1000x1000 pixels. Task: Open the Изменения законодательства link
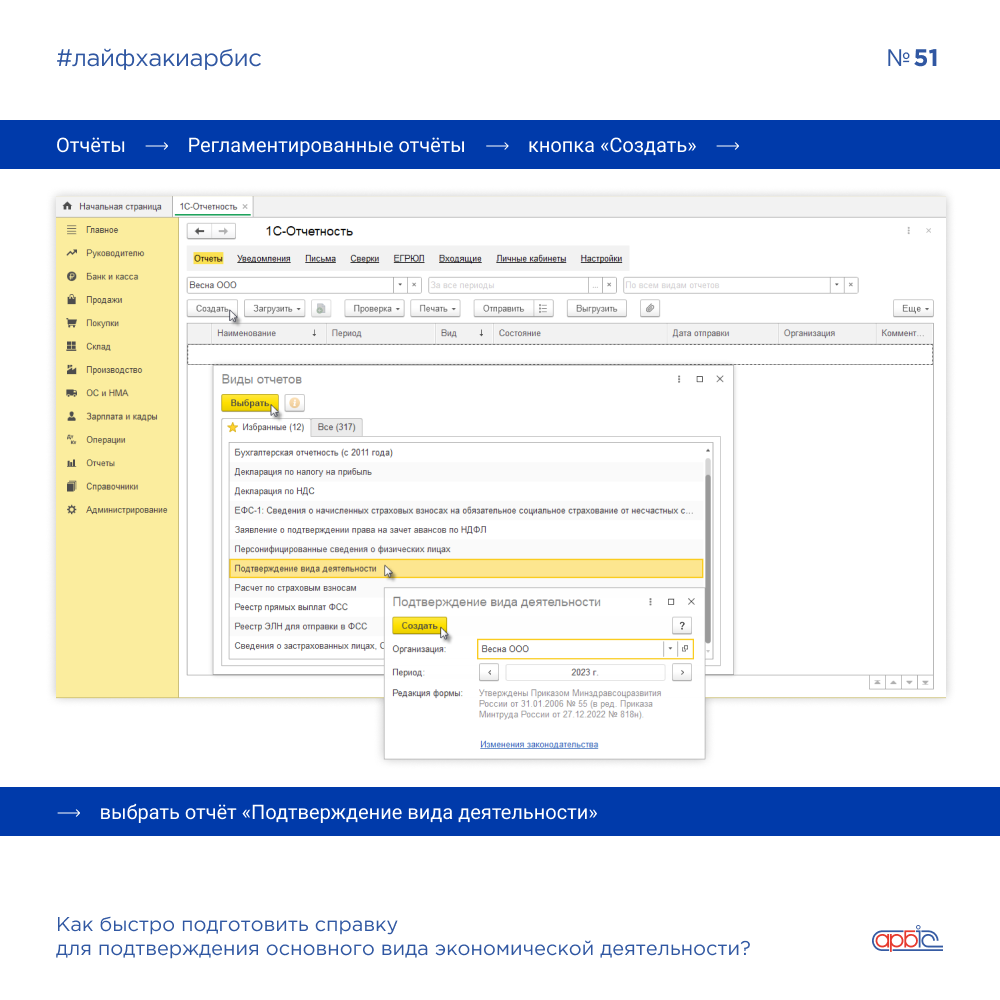click(539, 744)
